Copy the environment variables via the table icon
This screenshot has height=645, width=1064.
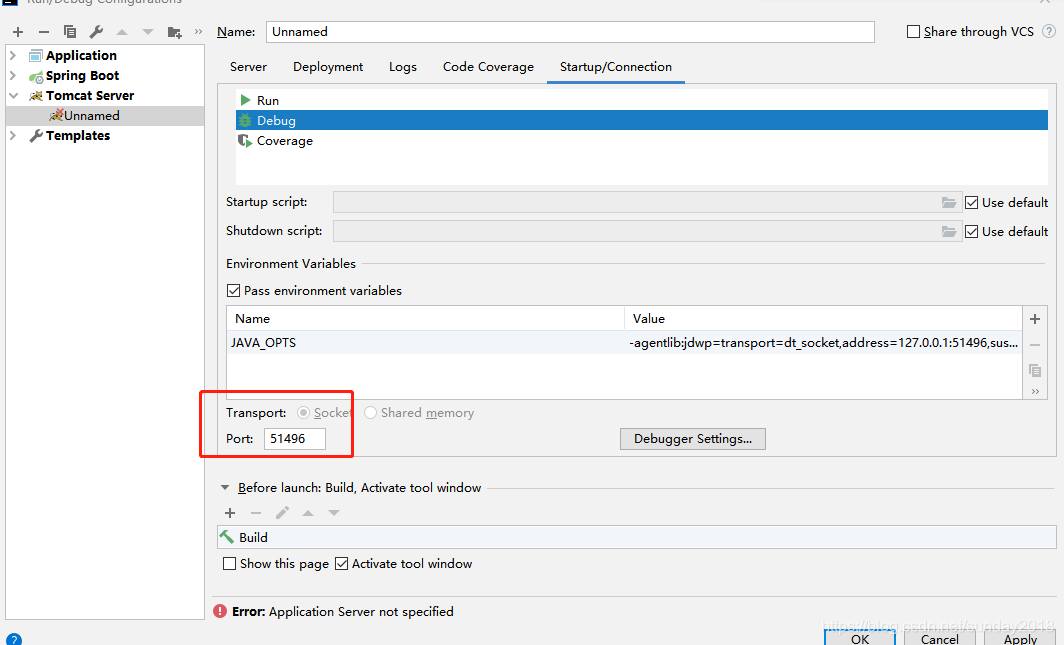[1035, 370]
